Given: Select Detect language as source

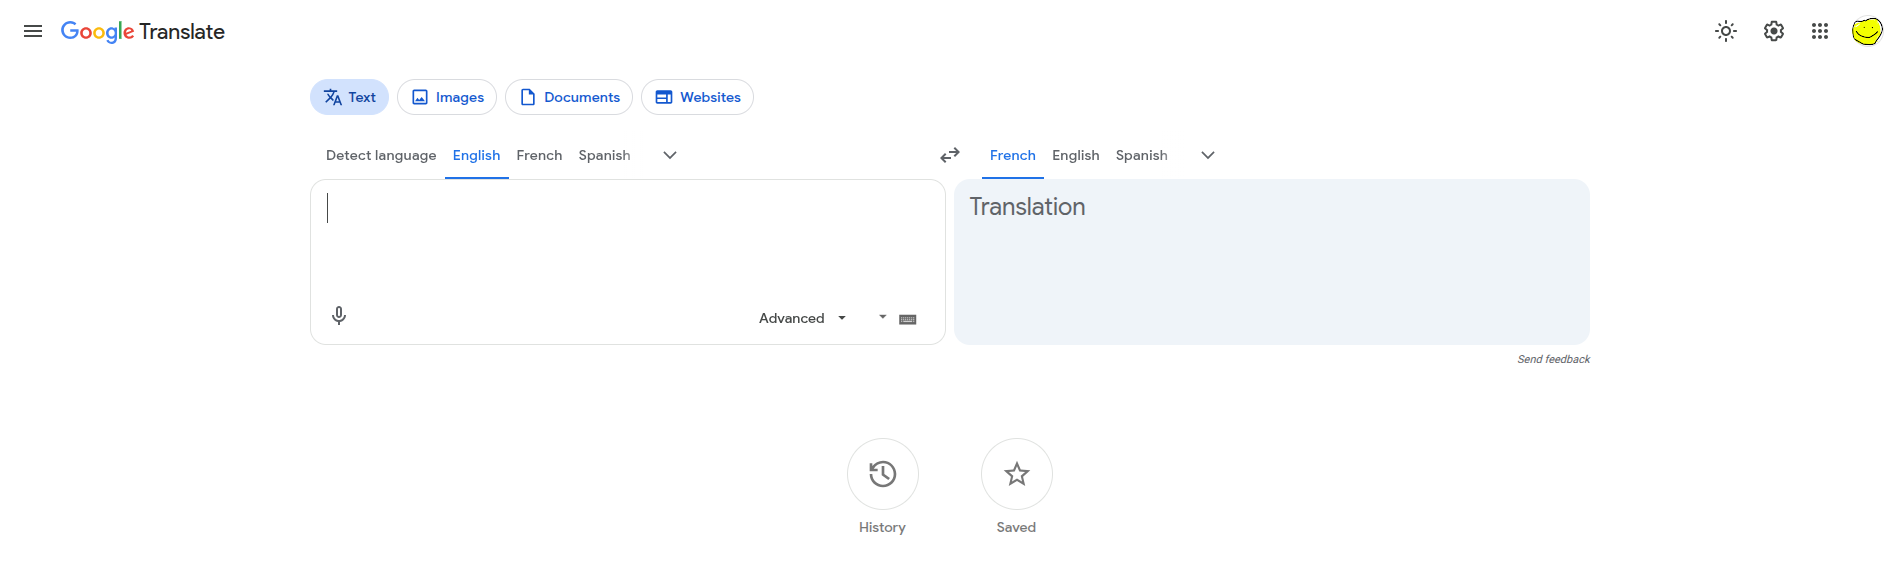Looking at the screenshot, I should [x=381, y=155].
